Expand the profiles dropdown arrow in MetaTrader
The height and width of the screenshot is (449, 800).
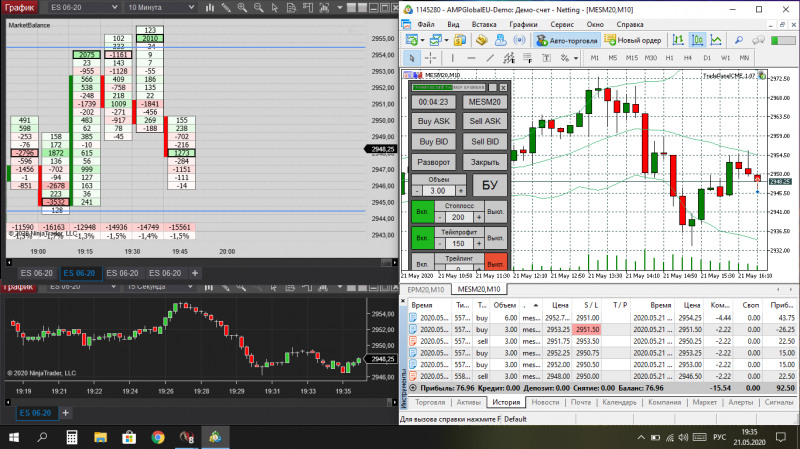pyautogui.click(x=446, y=40)
